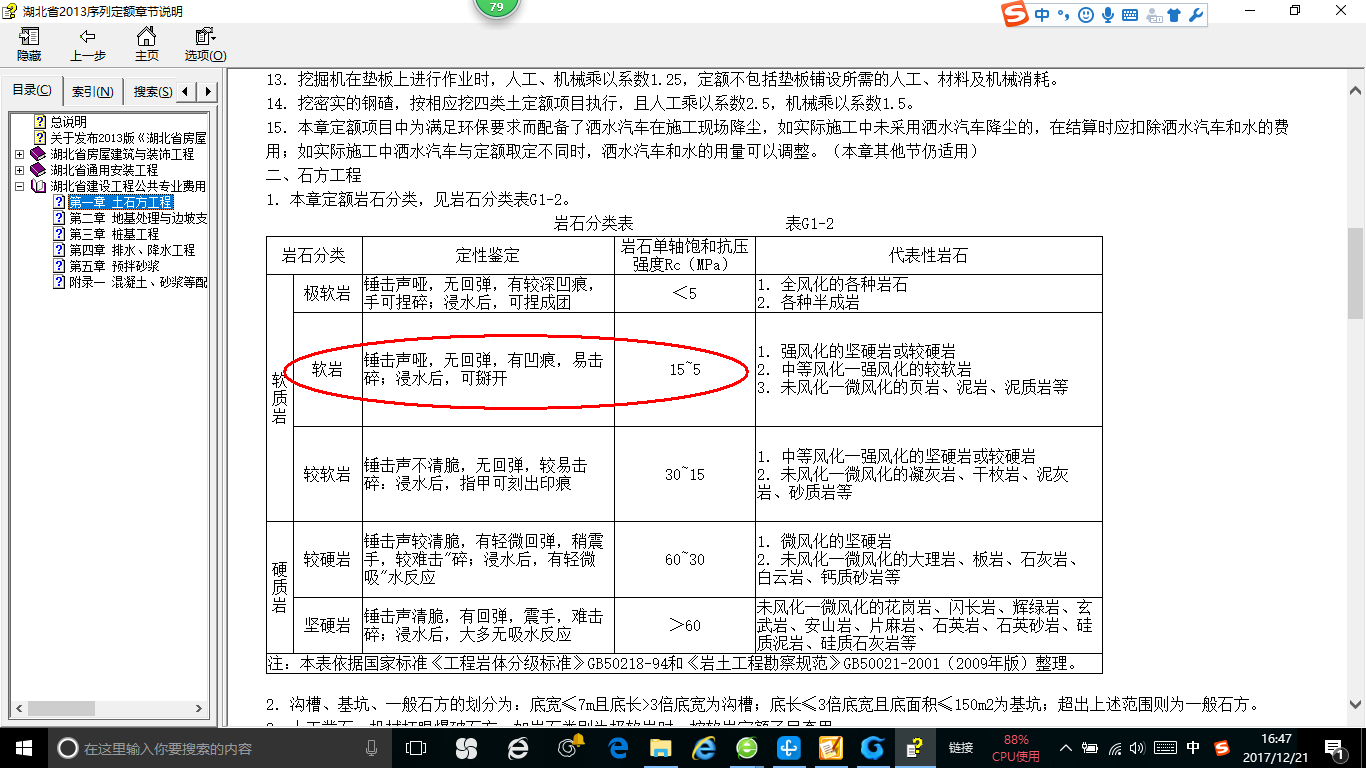Click the left tab-scroll arrow

(188, 92)
